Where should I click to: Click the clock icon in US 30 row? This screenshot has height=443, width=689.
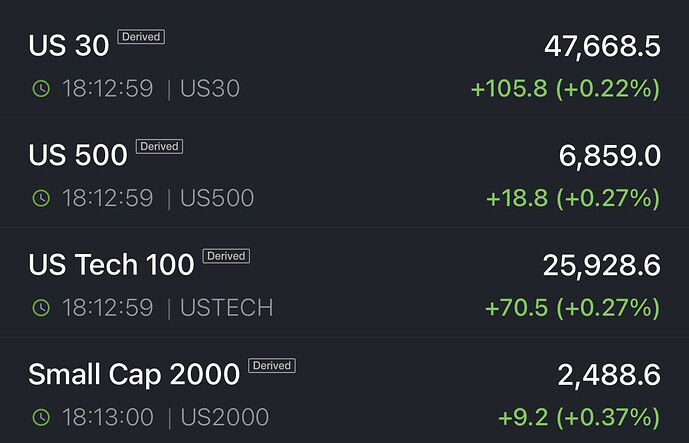tap(41, 89)
